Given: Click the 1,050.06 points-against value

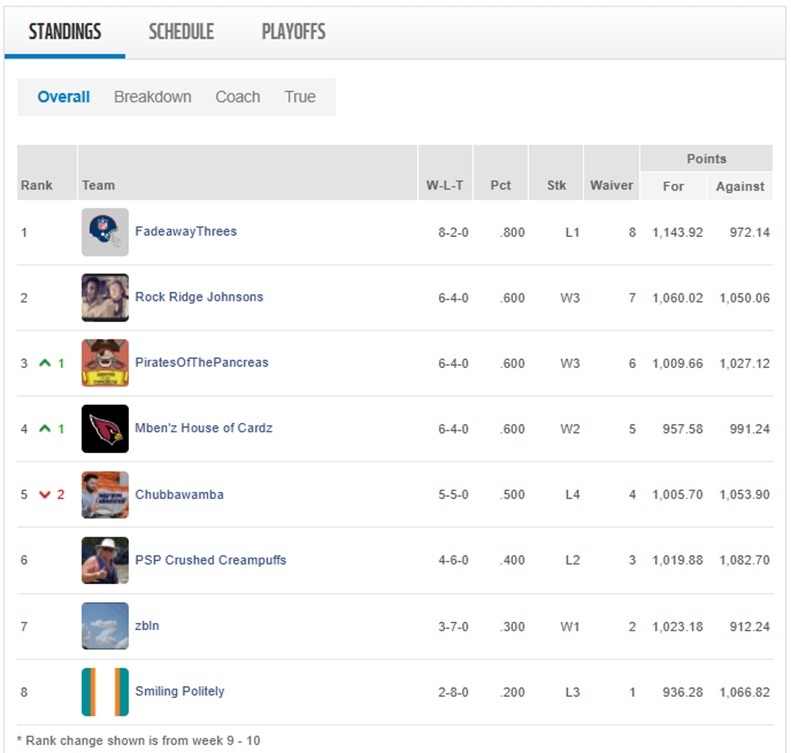Looking at the screenshot, I should pos(745,298).
